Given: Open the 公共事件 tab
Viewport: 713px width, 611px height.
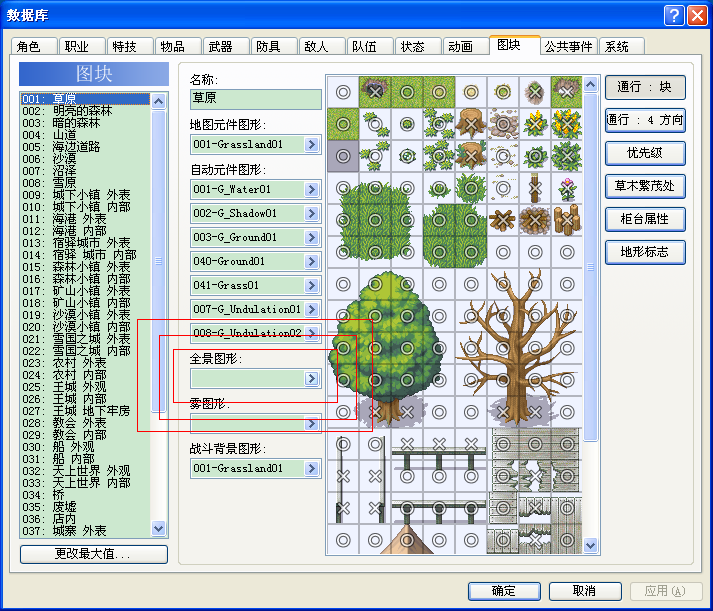Looking at the screenshot, I should tap(568, 46).
